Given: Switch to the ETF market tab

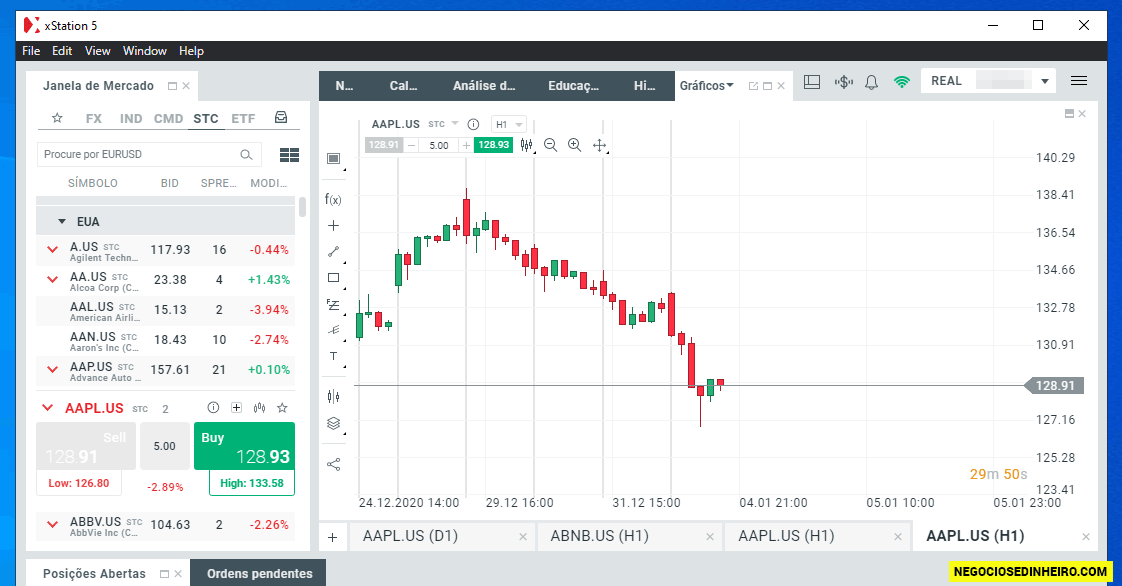Looking at the screenshot, I should pos(243,119).
